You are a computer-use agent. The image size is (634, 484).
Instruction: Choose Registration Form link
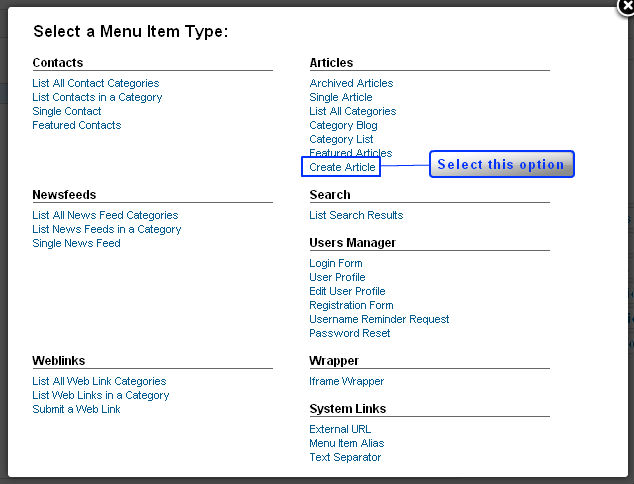click(x=351, y=305)
